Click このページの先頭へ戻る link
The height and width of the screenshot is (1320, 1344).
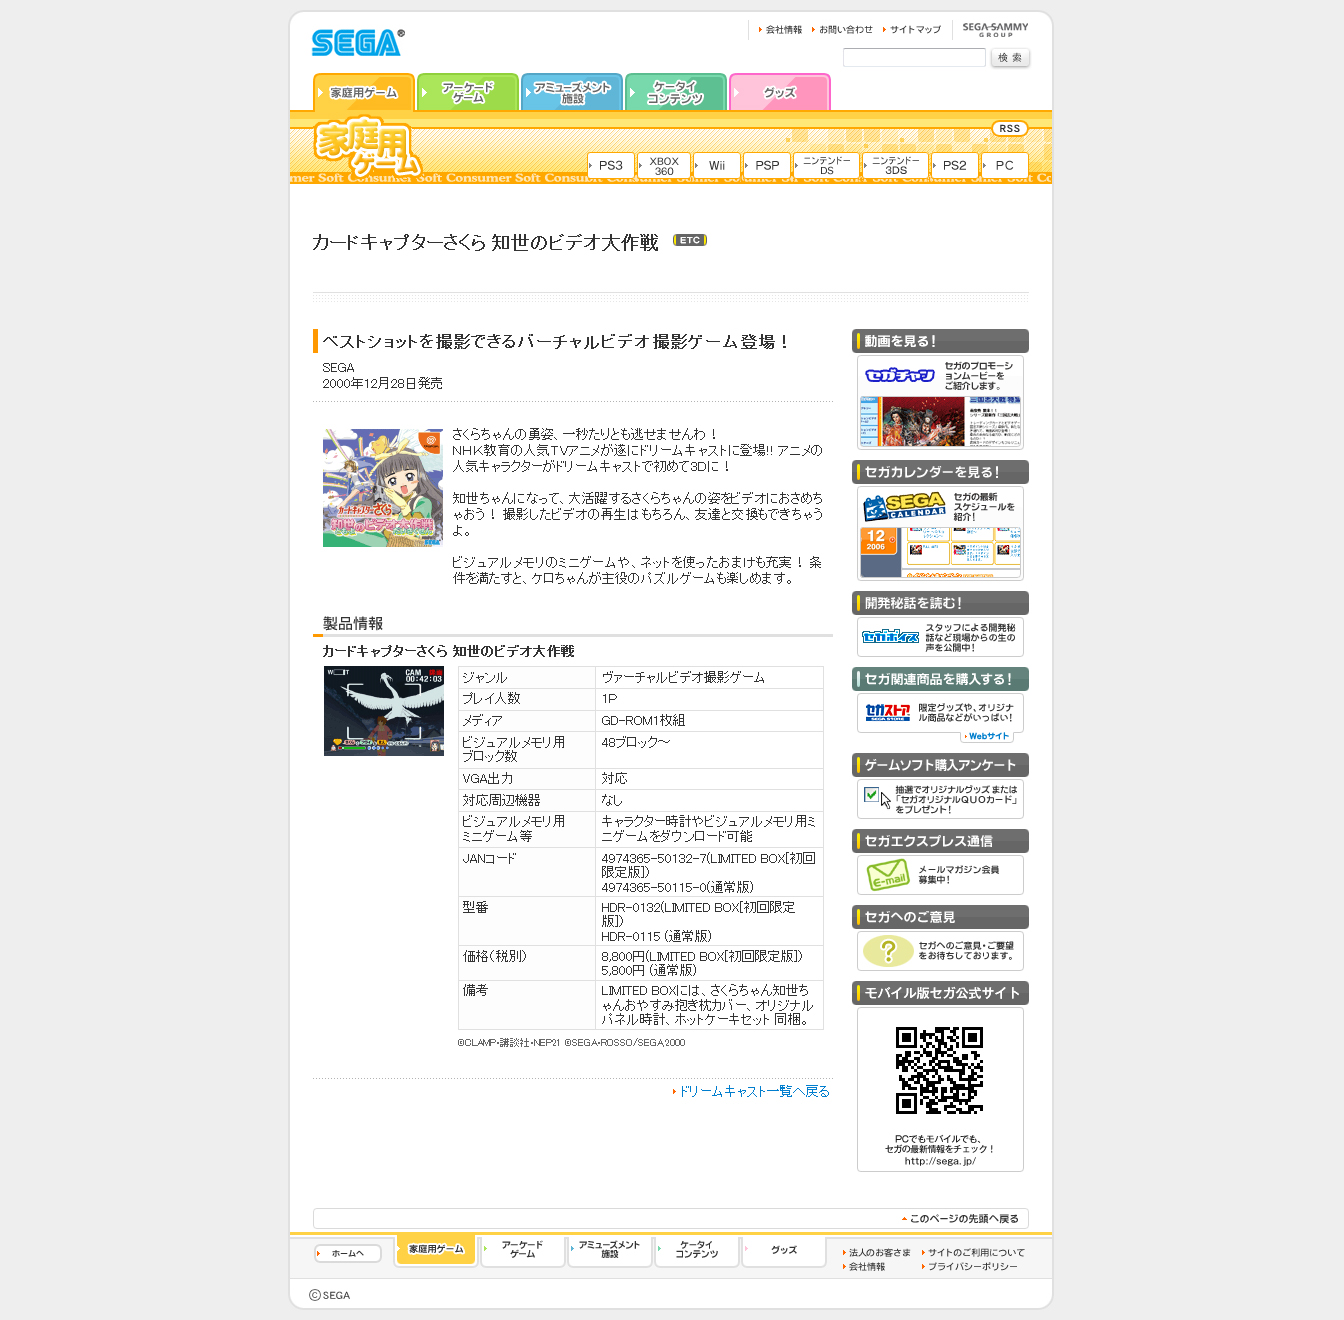pyautogui.click(x=961, y=1219)
